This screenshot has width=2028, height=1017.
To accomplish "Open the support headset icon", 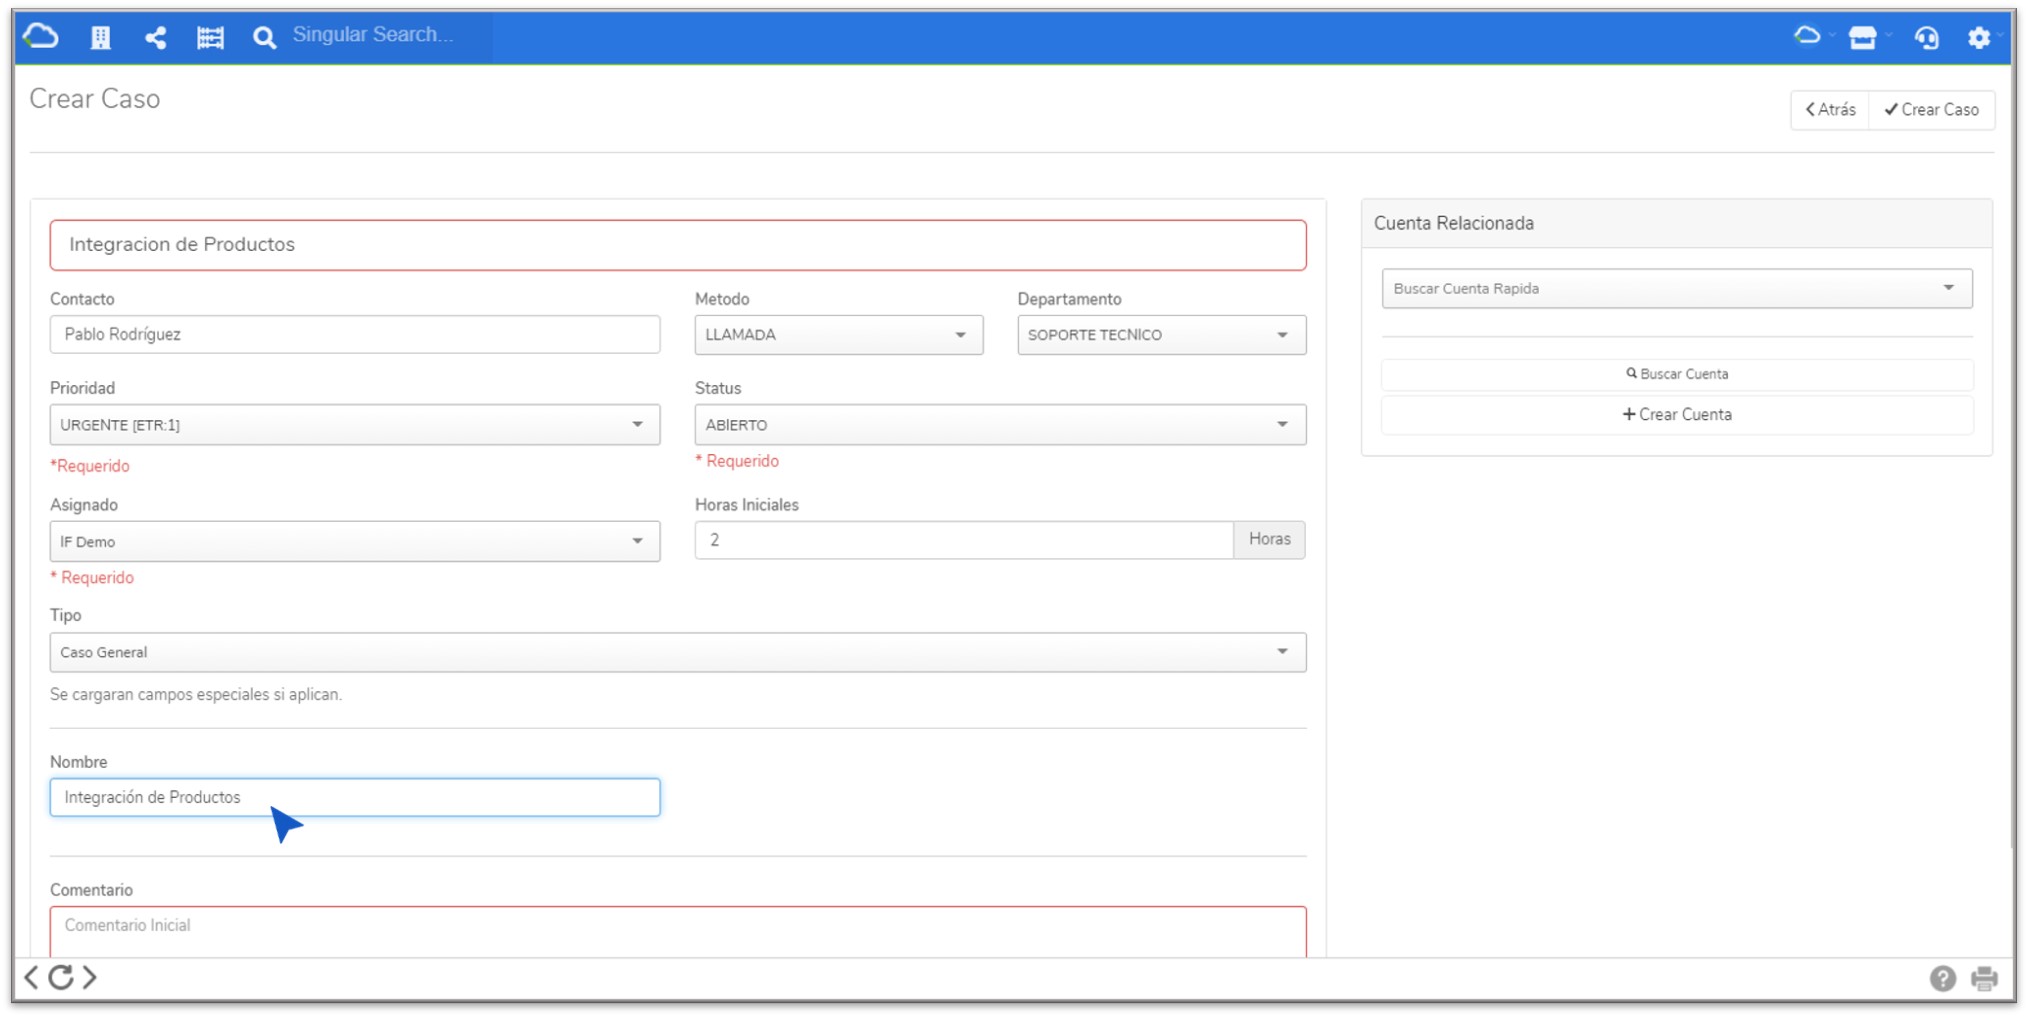I will [1926, 38].
